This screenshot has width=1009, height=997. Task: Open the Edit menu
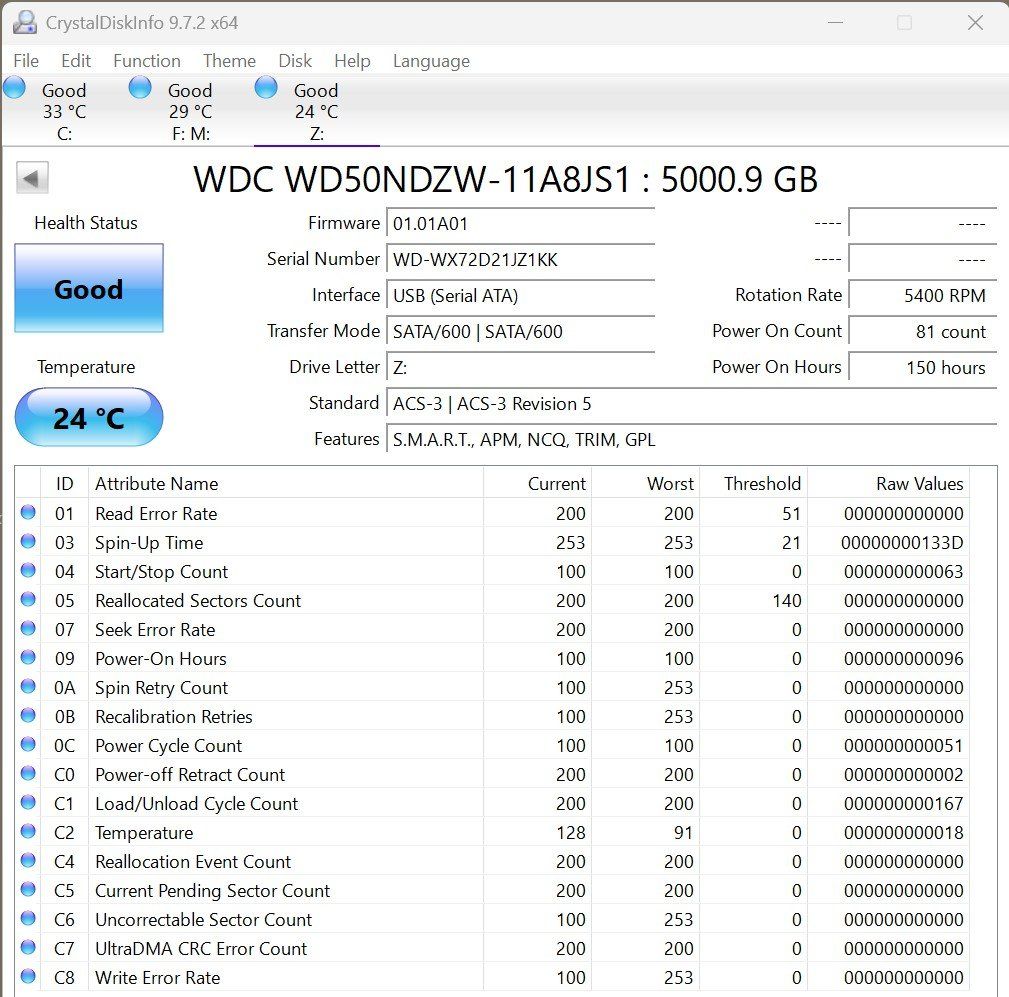point(76,61)
